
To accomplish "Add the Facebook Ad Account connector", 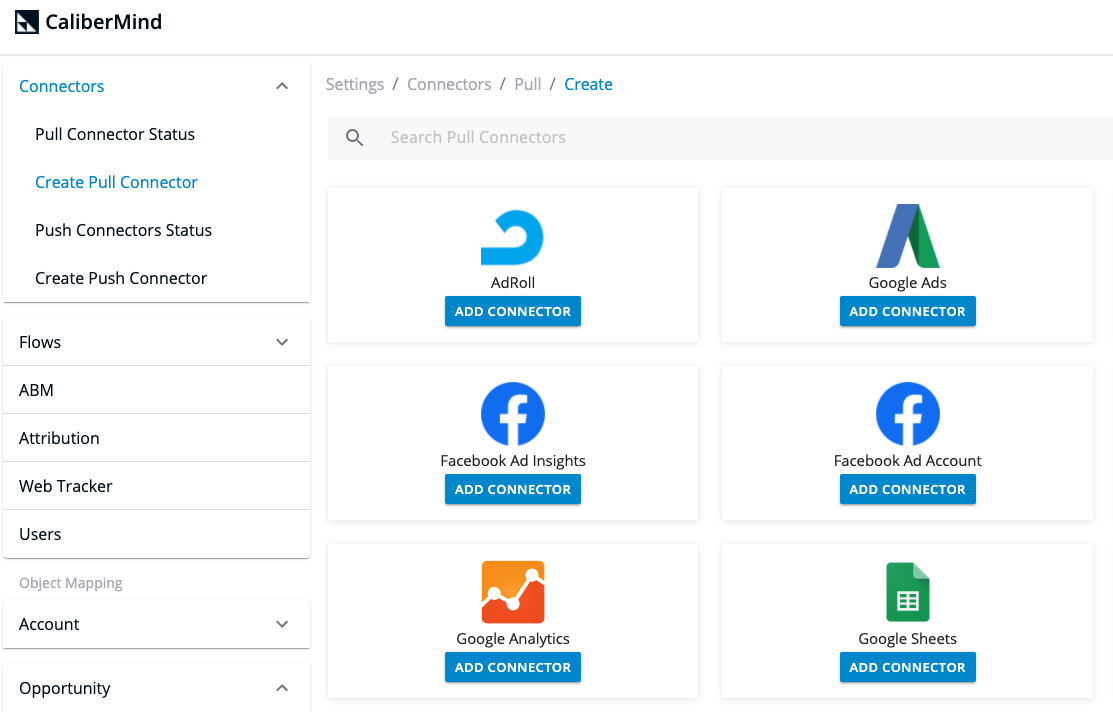I will click(907, 489).
